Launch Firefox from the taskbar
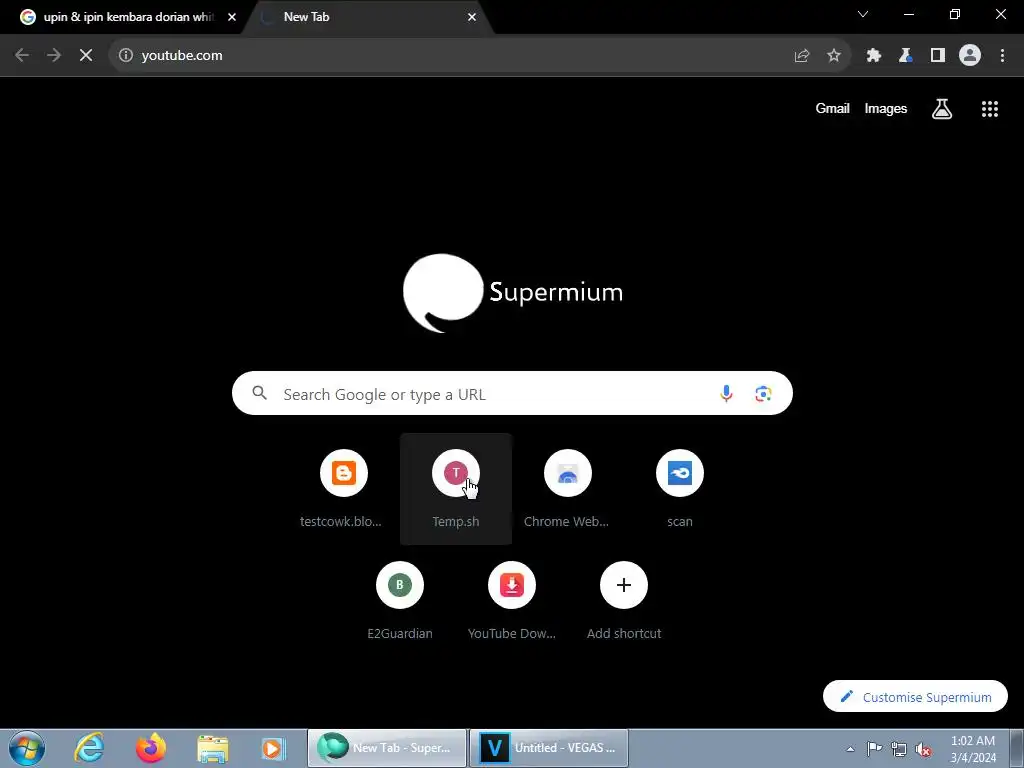1024x768 pixels. 151,748
